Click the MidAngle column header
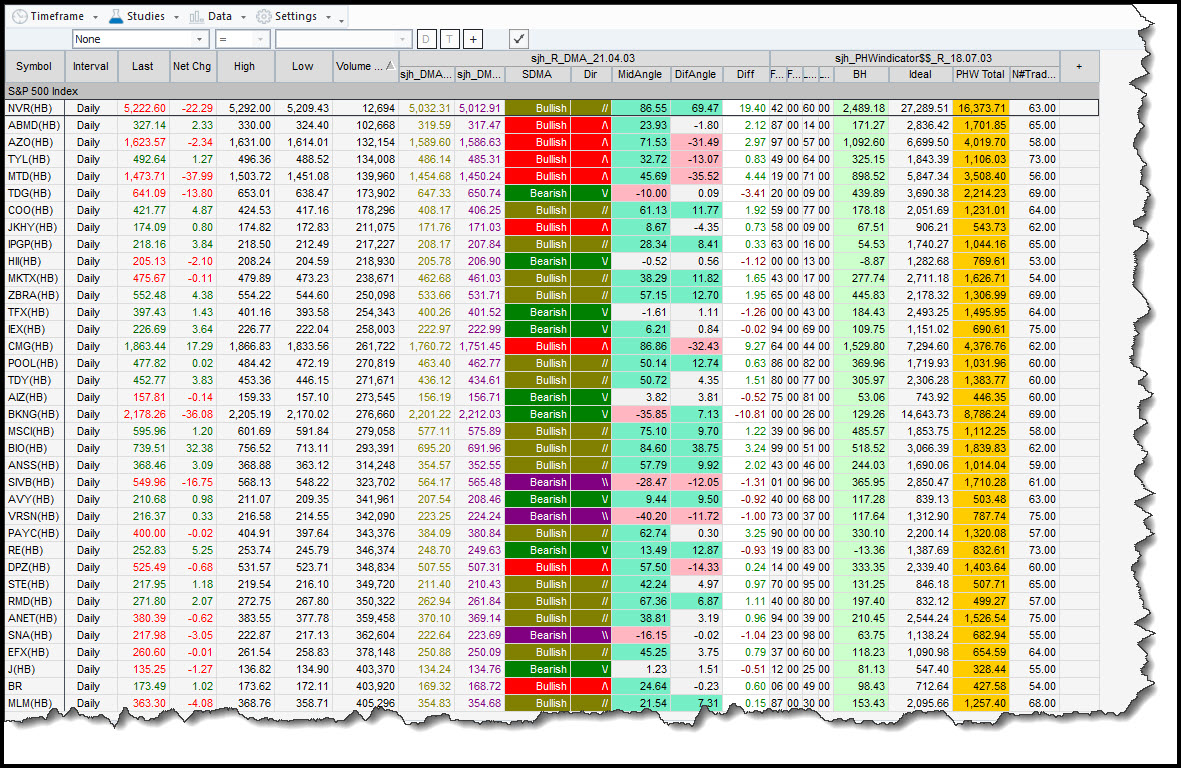Viewport: 1181px width, 768px height. pyautogui.click(x=640, y=75)
